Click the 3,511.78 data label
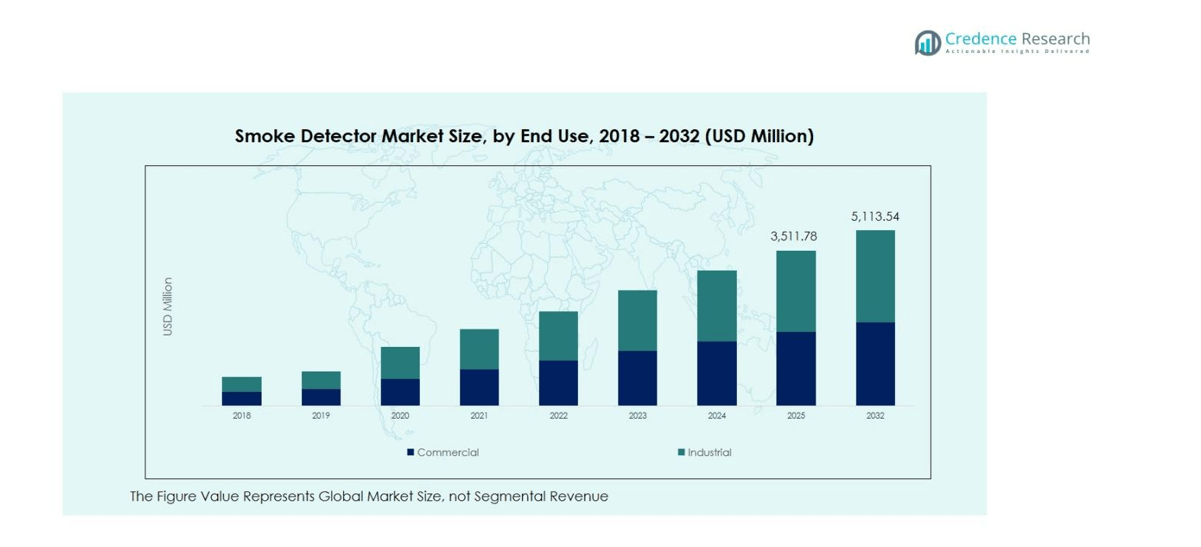The height and width of the screenshot is (547, 1201). click(795, 236)
